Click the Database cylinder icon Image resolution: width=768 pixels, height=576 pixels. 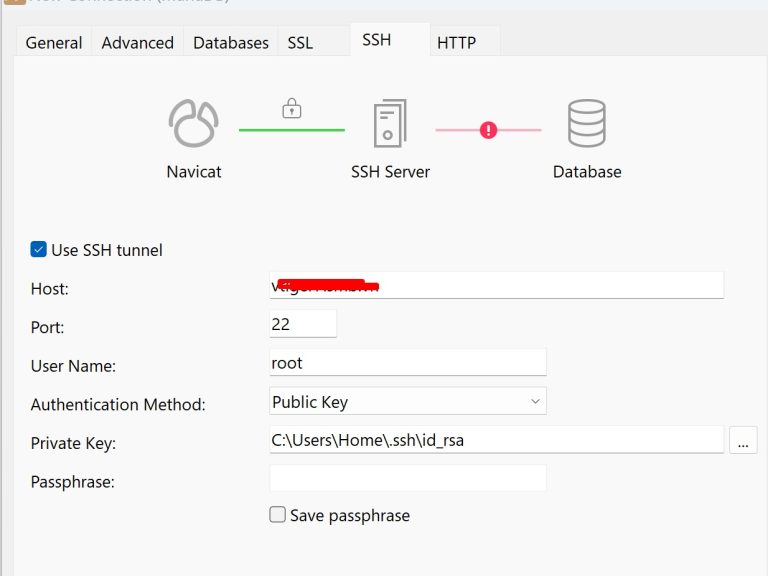[587, 123]
